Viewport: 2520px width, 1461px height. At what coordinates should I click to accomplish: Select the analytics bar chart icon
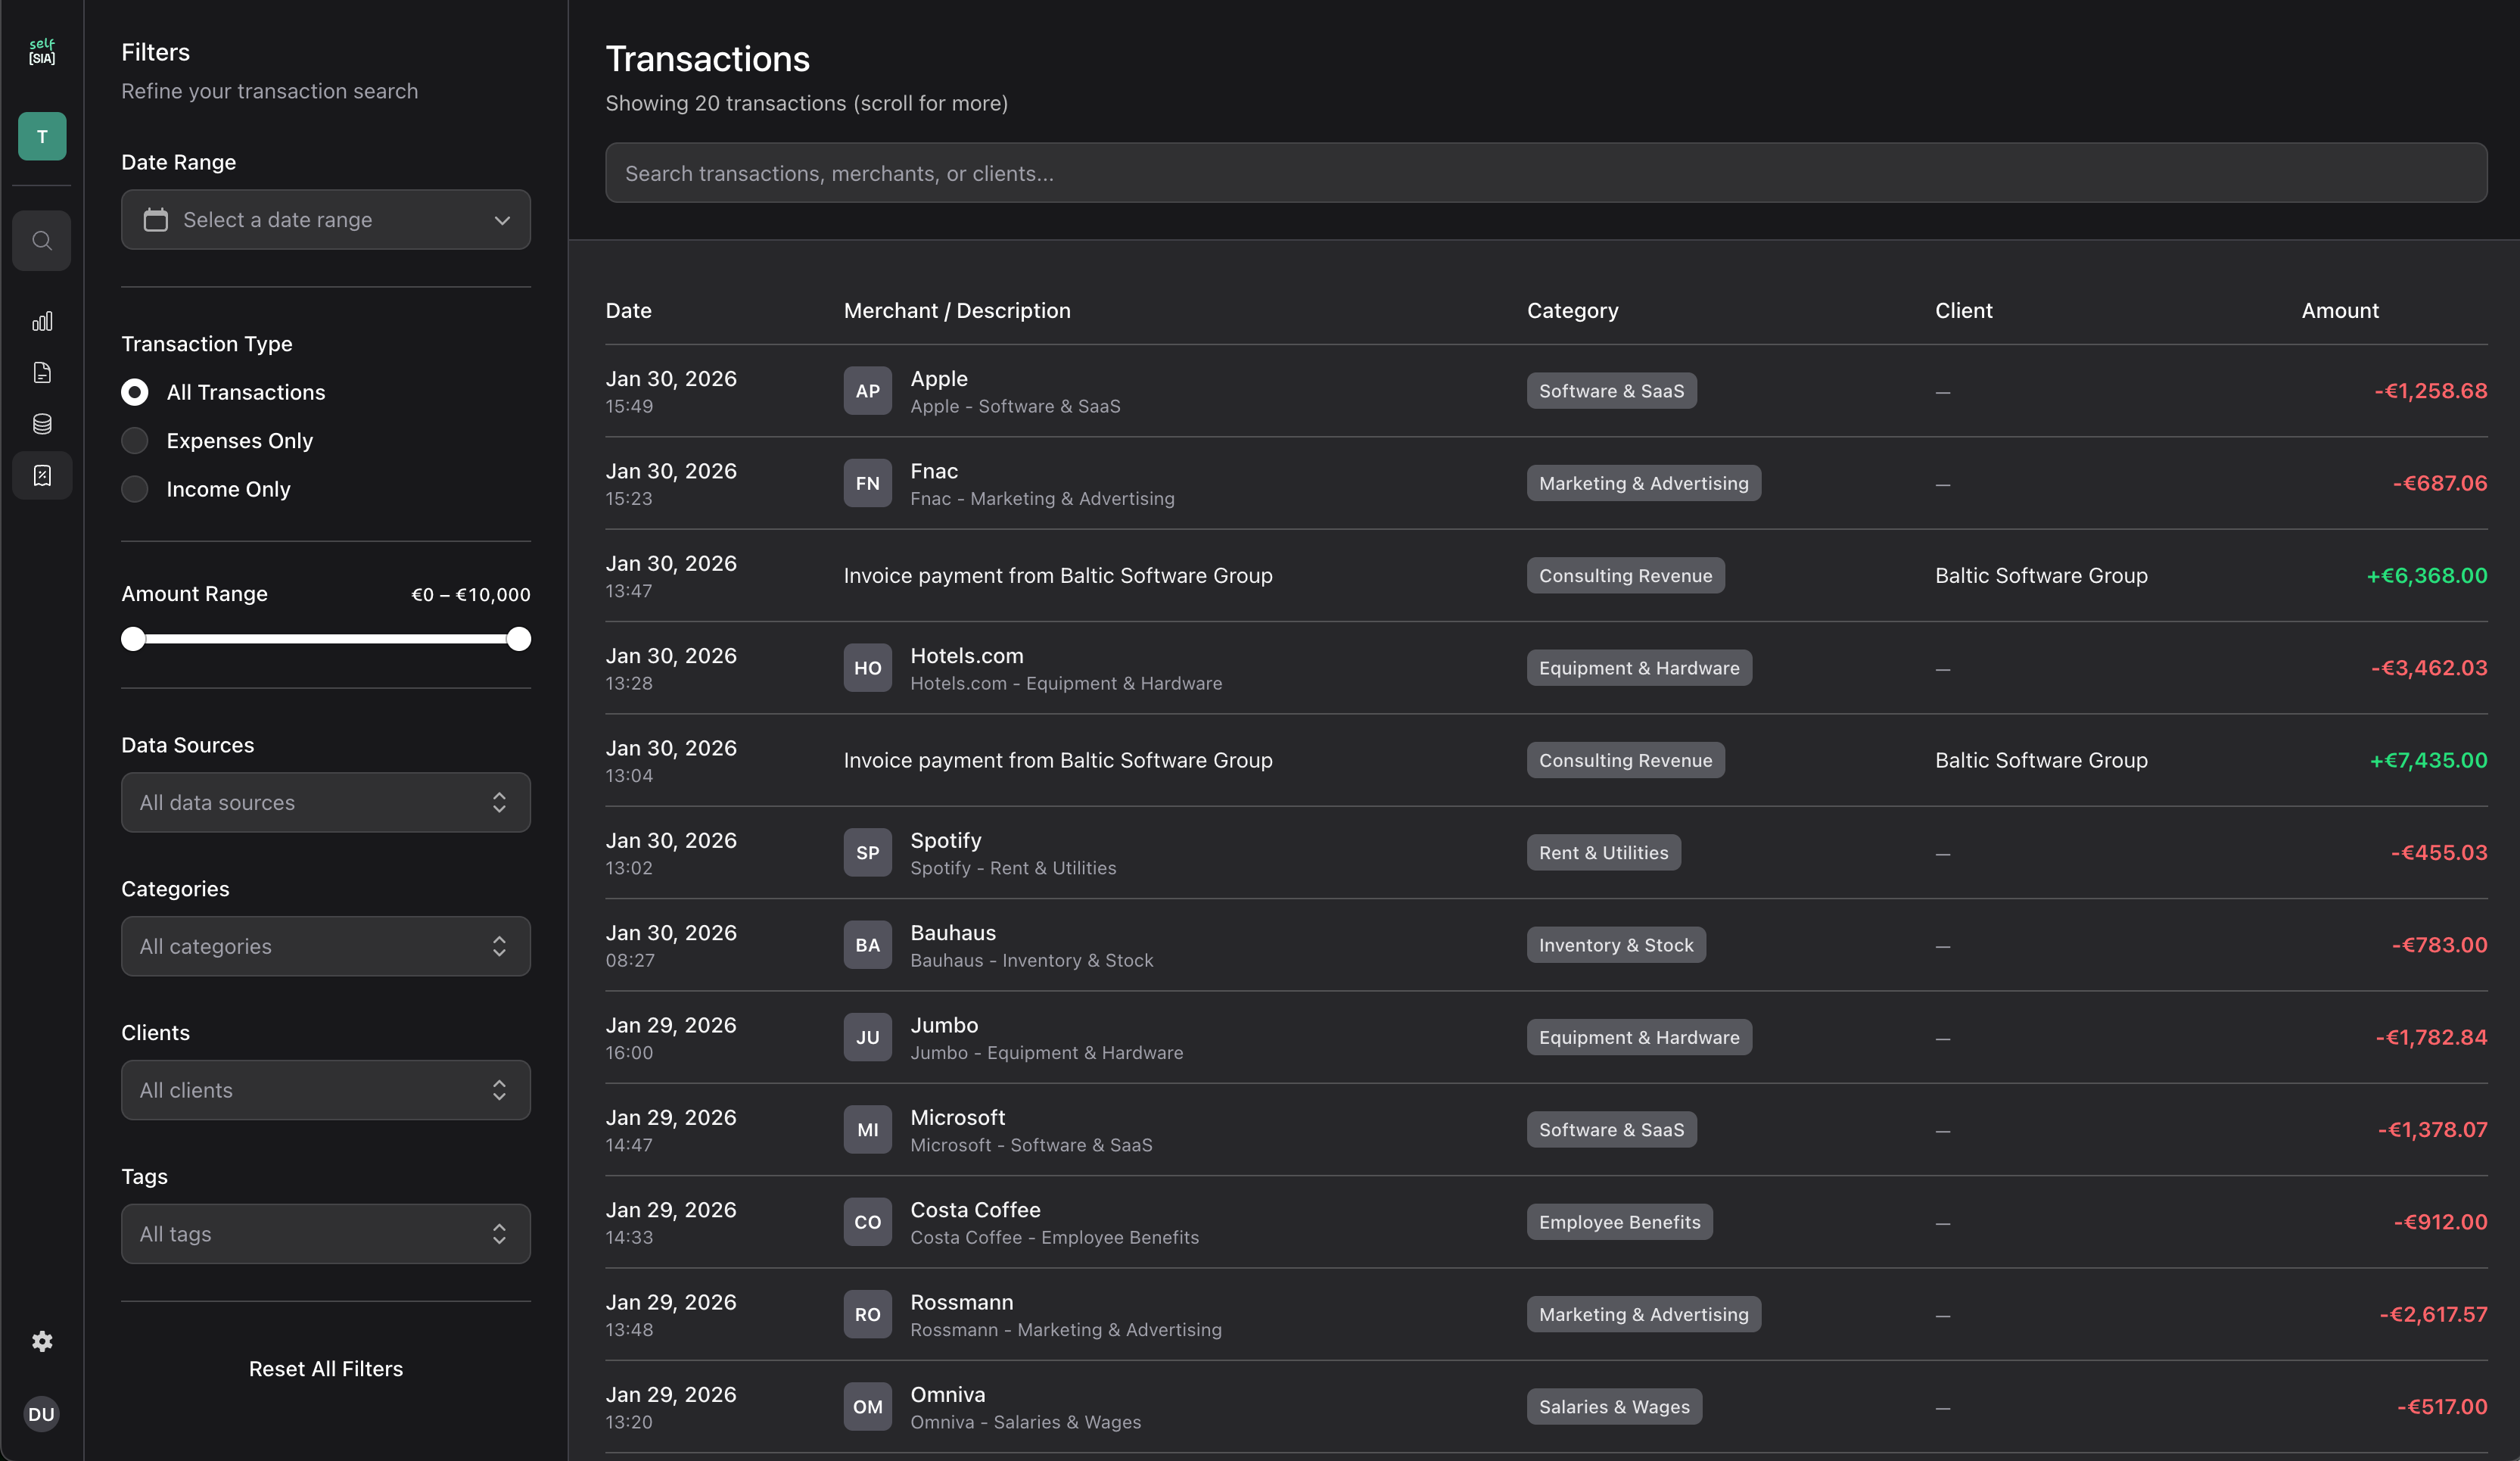(41, 321)
